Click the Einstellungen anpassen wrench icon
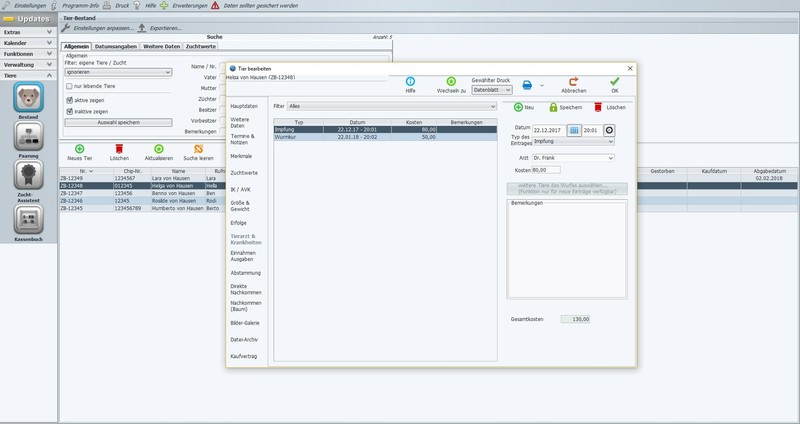This screenshot has height=424, width=800. (66, 28)
